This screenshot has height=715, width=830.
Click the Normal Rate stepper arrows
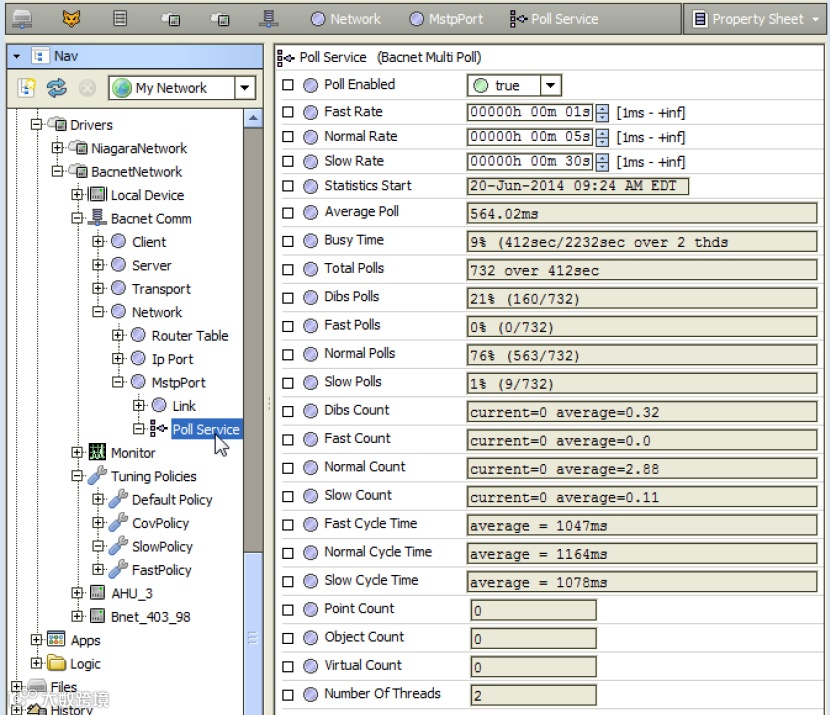tap(602, 138)
